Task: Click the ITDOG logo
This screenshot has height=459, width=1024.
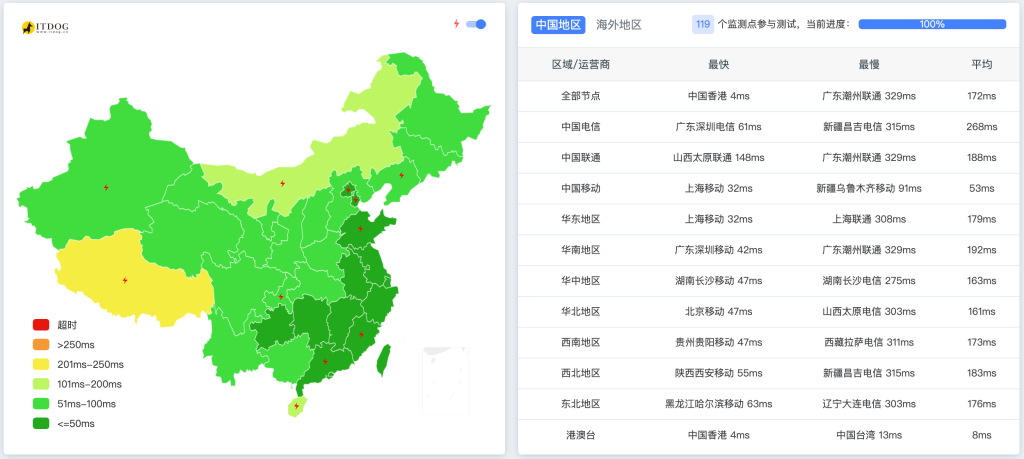Action: 45,28
